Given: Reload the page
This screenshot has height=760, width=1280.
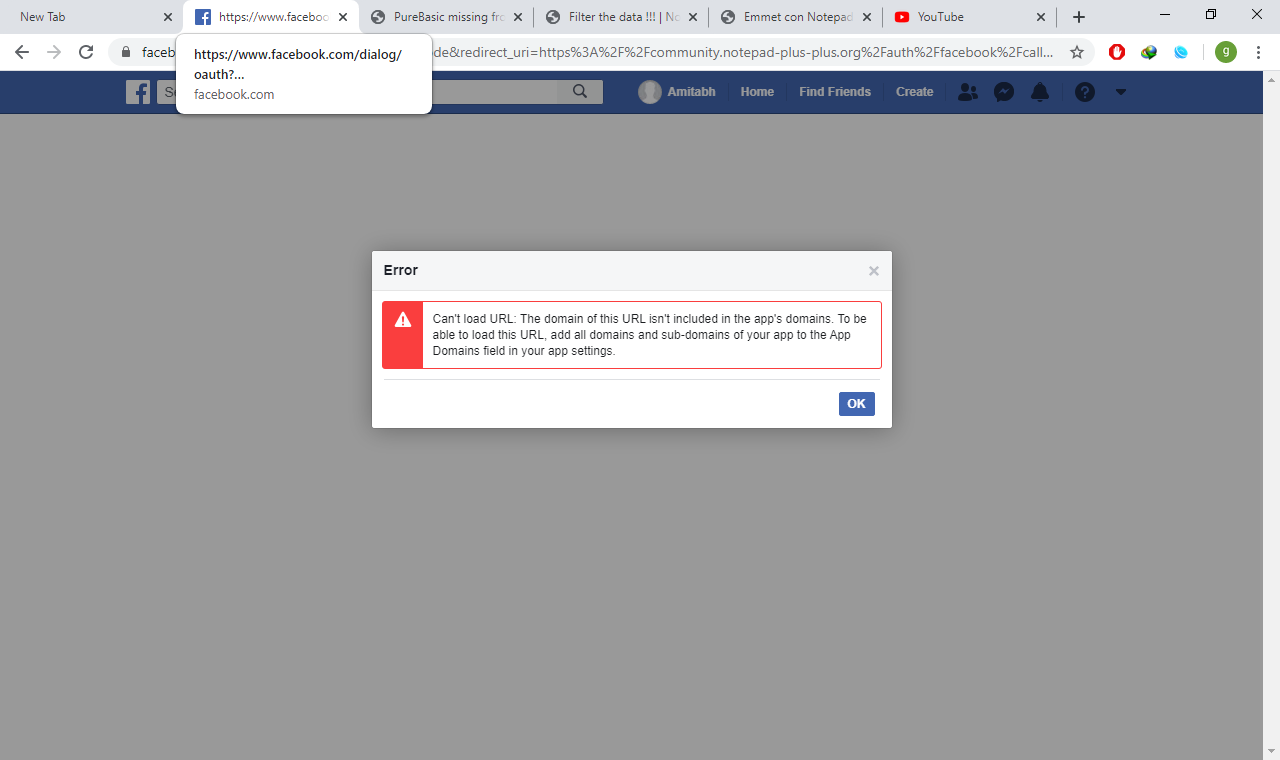Looking at the screenshot, I should click(86, 52).
